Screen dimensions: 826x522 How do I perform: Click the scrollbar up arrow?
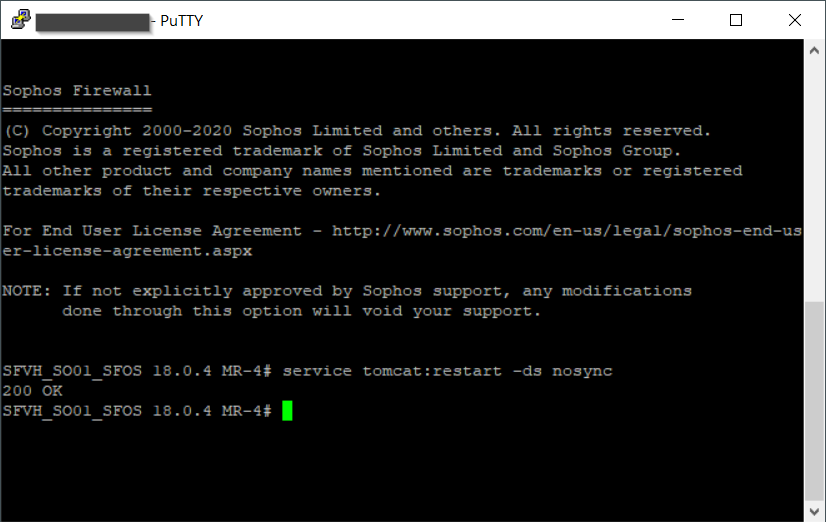814,51
